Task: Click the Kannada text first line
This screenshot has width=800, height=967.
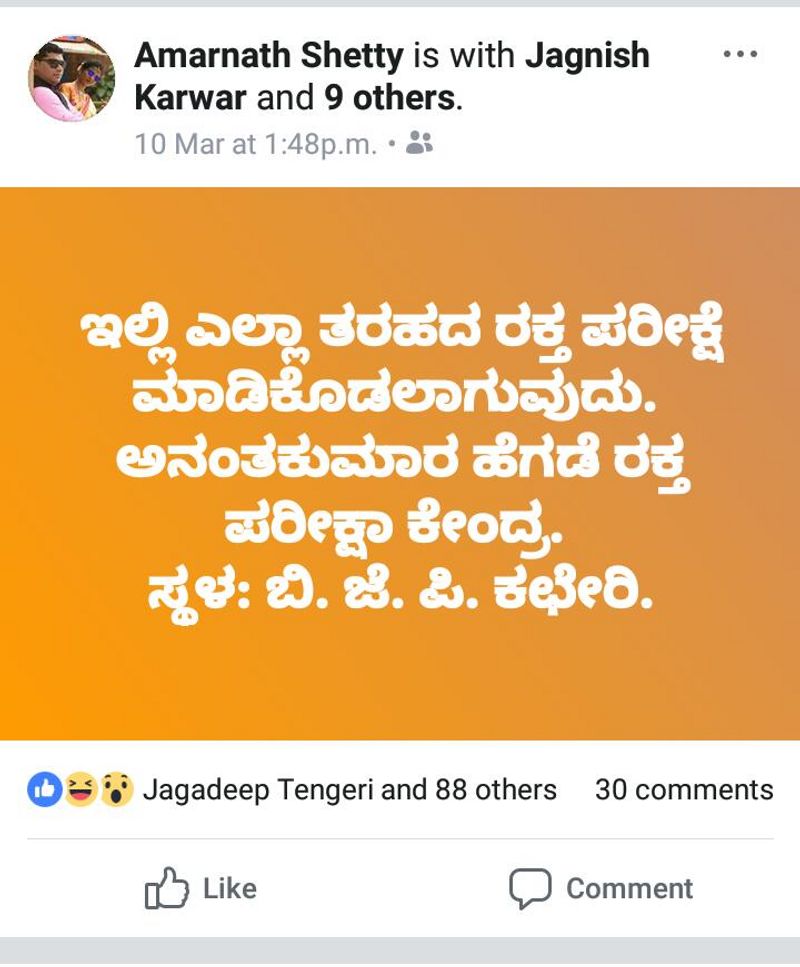Action: (x=402, y=333)
